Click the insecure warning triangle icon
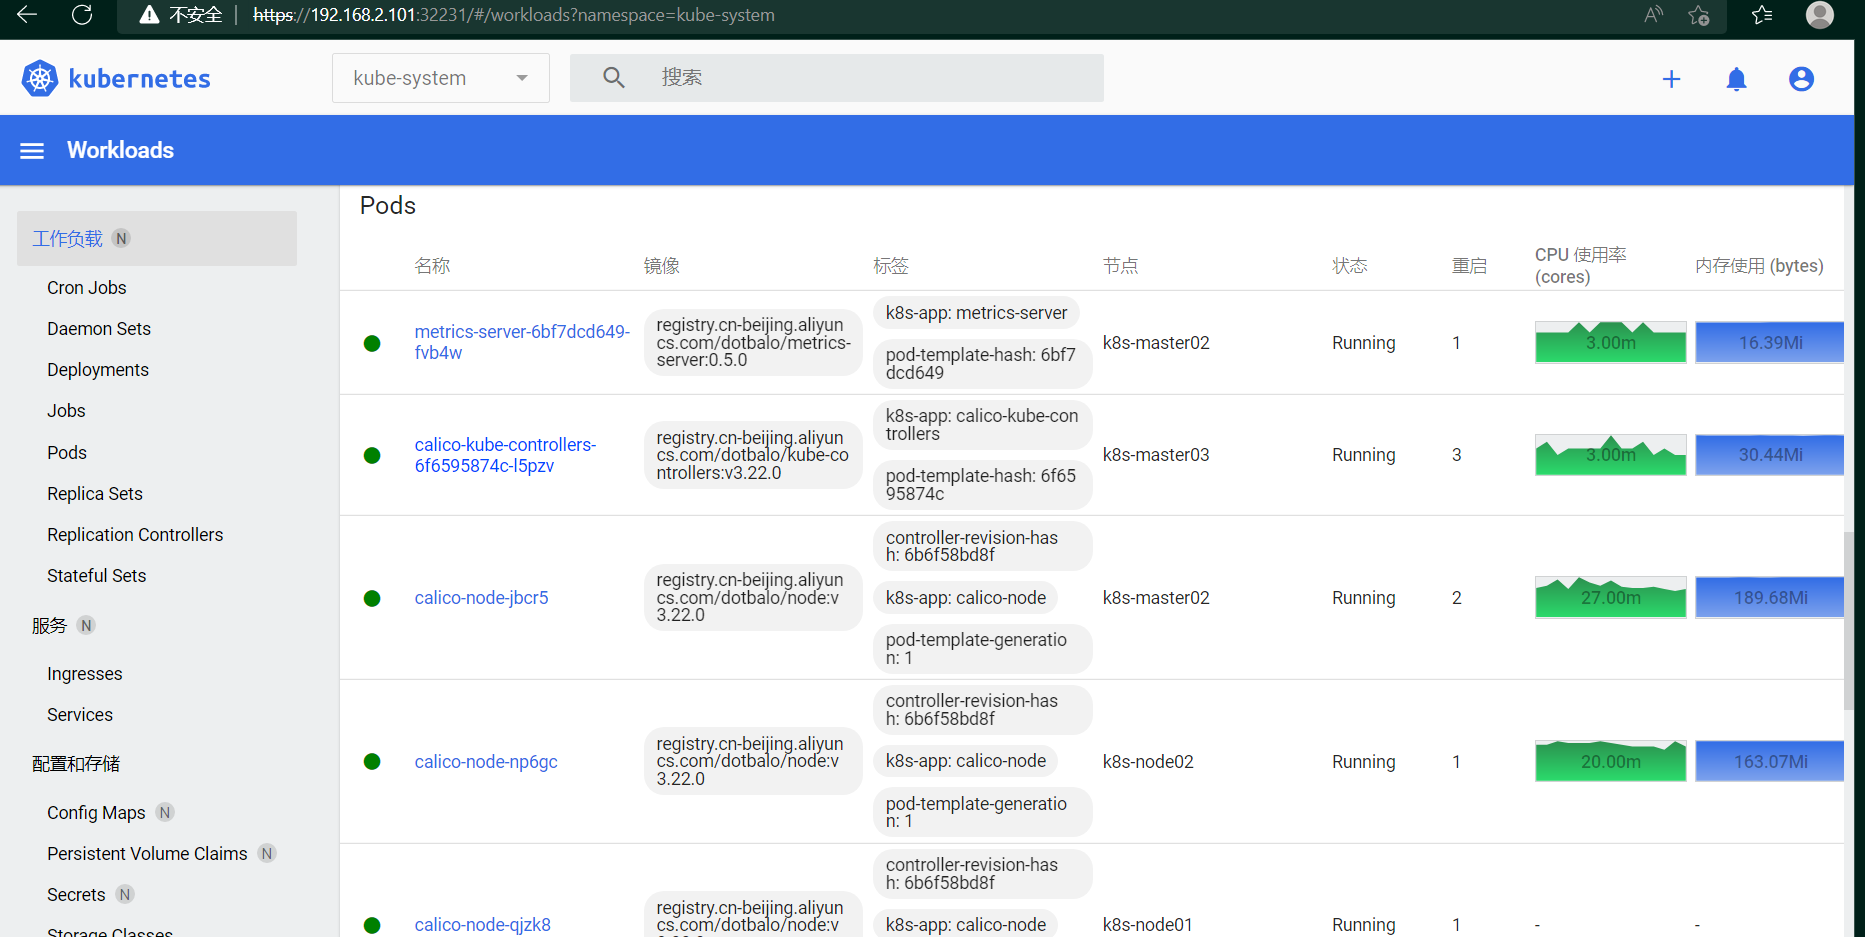 click(x=149, y=15)
